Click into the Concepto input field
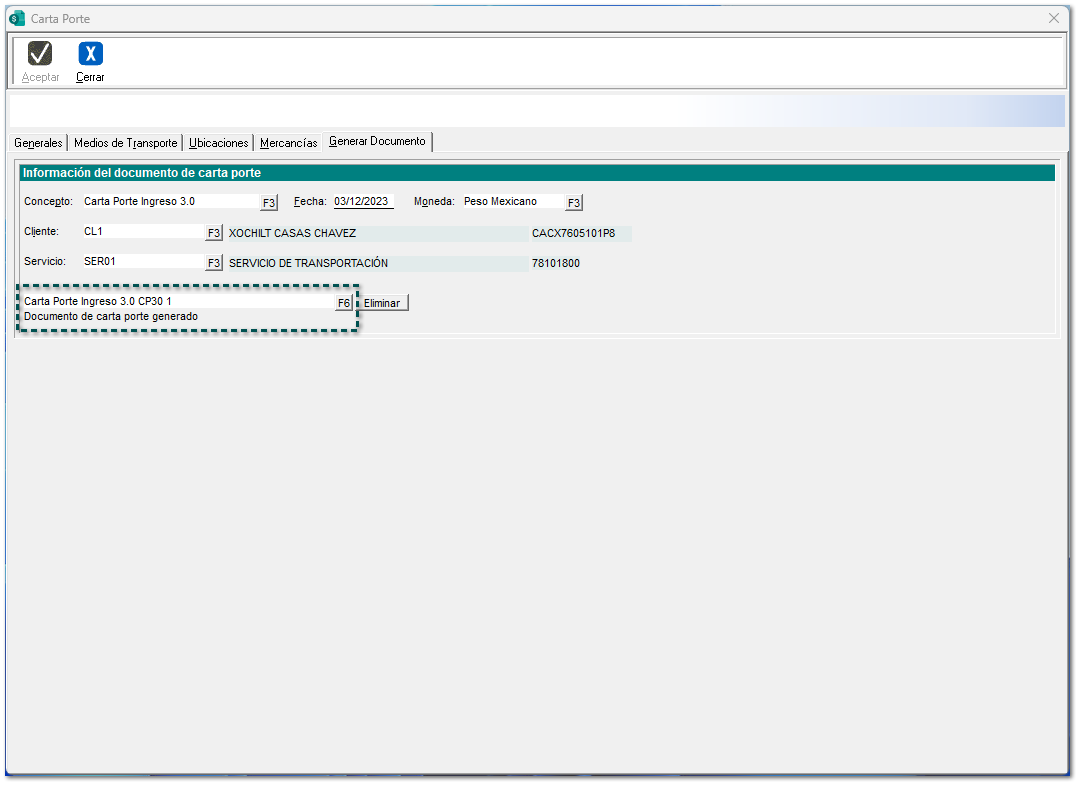The height and width of the screenshot is (785, 1079). (168, 201)
